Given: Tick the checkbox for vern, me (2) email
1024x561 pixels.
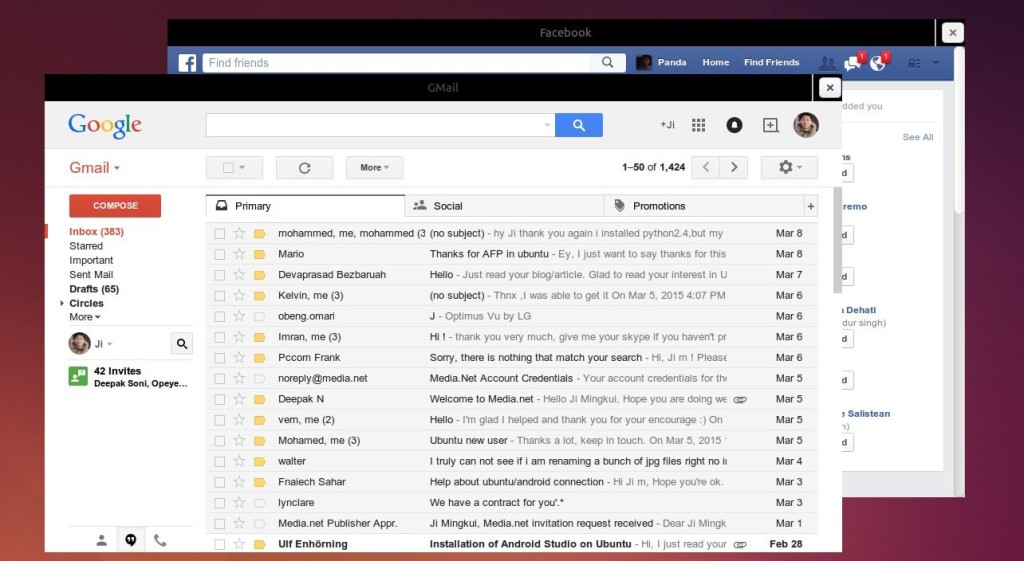Looking at the screenshot, I should click(x=219, y=420).
